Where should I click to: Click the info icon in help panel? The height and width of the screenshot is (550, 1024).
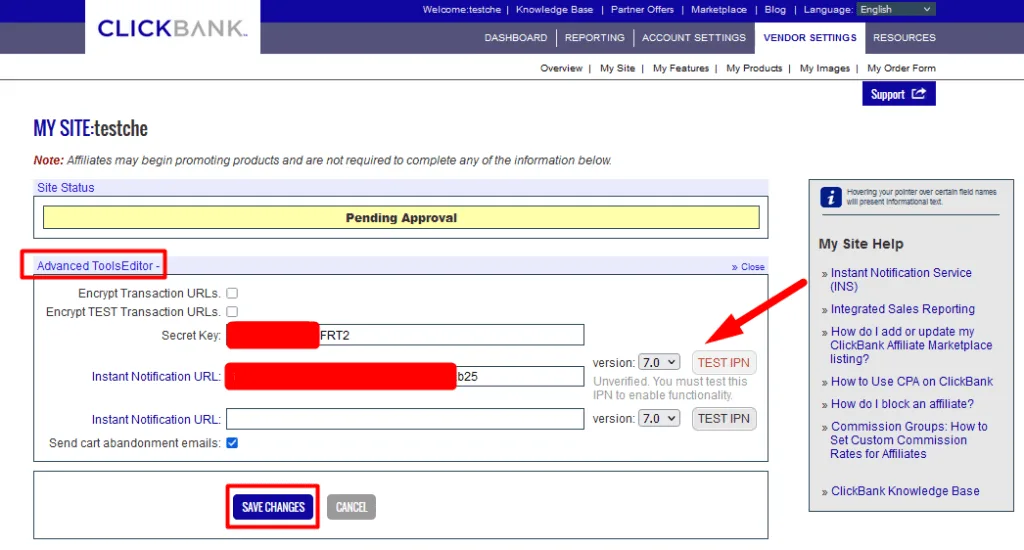tap(831, 197)
